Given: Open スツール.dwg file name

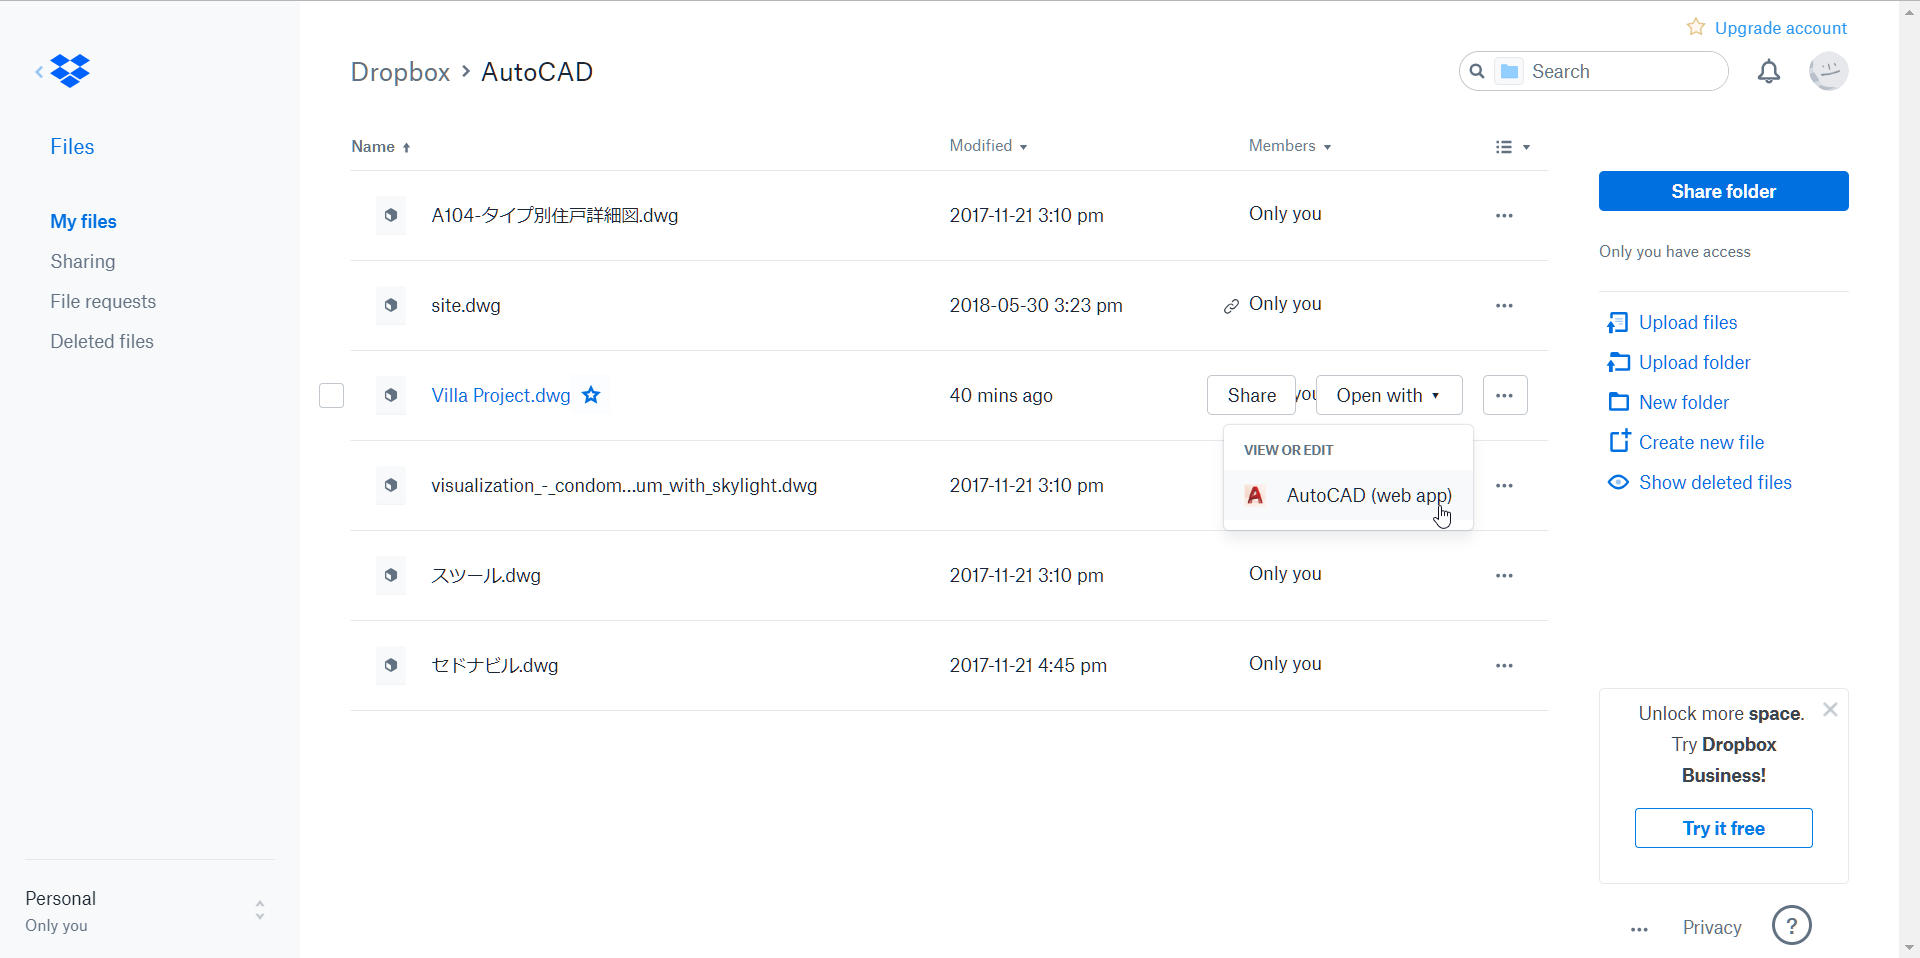Looking at the screenshot, I should [485, 575].
